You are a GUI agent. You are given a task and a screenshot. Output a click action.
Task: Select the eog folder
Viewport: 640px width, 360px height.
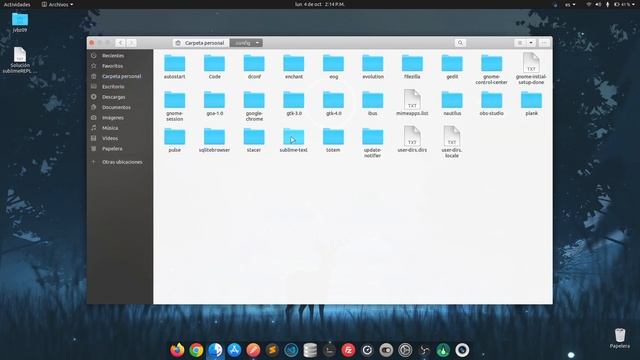[x=333, y=67]
